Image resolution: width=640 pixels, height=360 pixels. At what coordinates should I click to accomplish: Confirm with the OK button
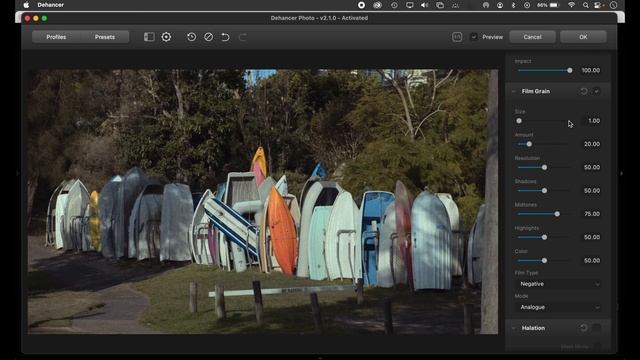pos(583,37)
